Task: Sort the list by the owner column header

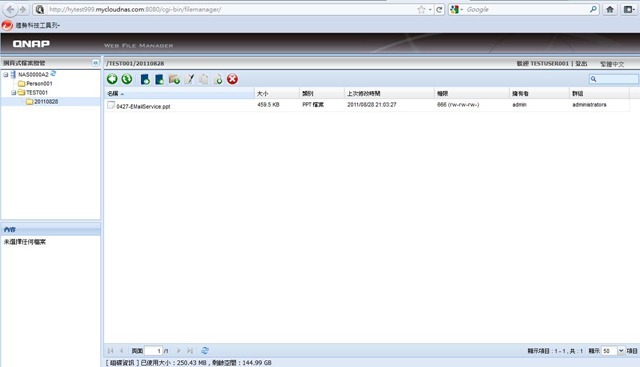Action: (539, 93)
